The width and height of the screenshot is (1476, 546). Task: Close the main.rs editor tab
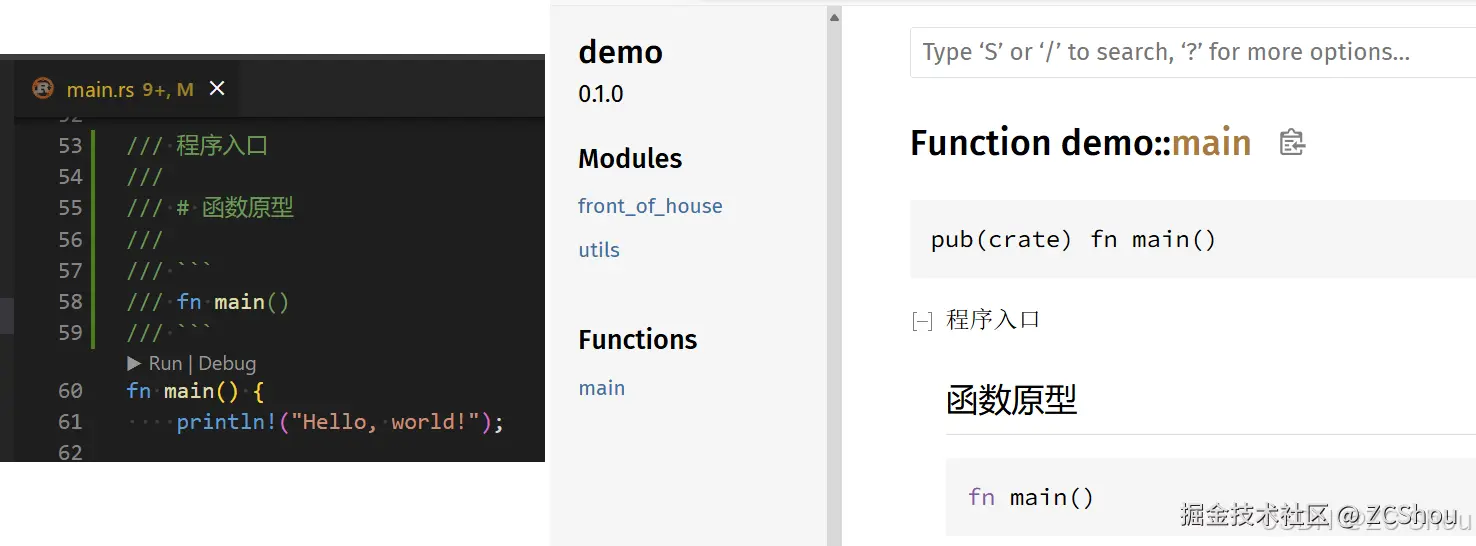pyautogui.click(x=217, y=89)
